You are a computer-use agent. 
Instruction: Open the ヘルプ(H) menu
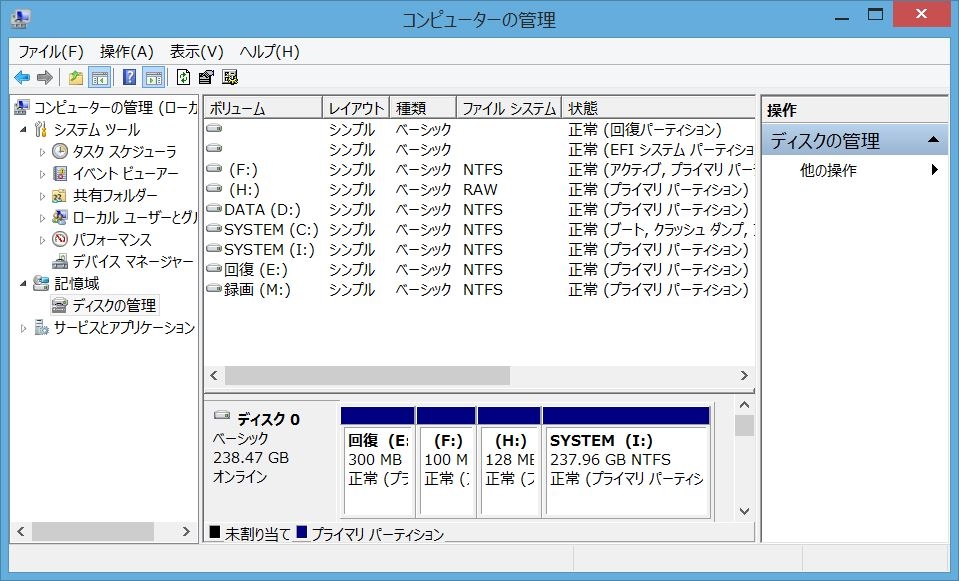coord(269,52)
